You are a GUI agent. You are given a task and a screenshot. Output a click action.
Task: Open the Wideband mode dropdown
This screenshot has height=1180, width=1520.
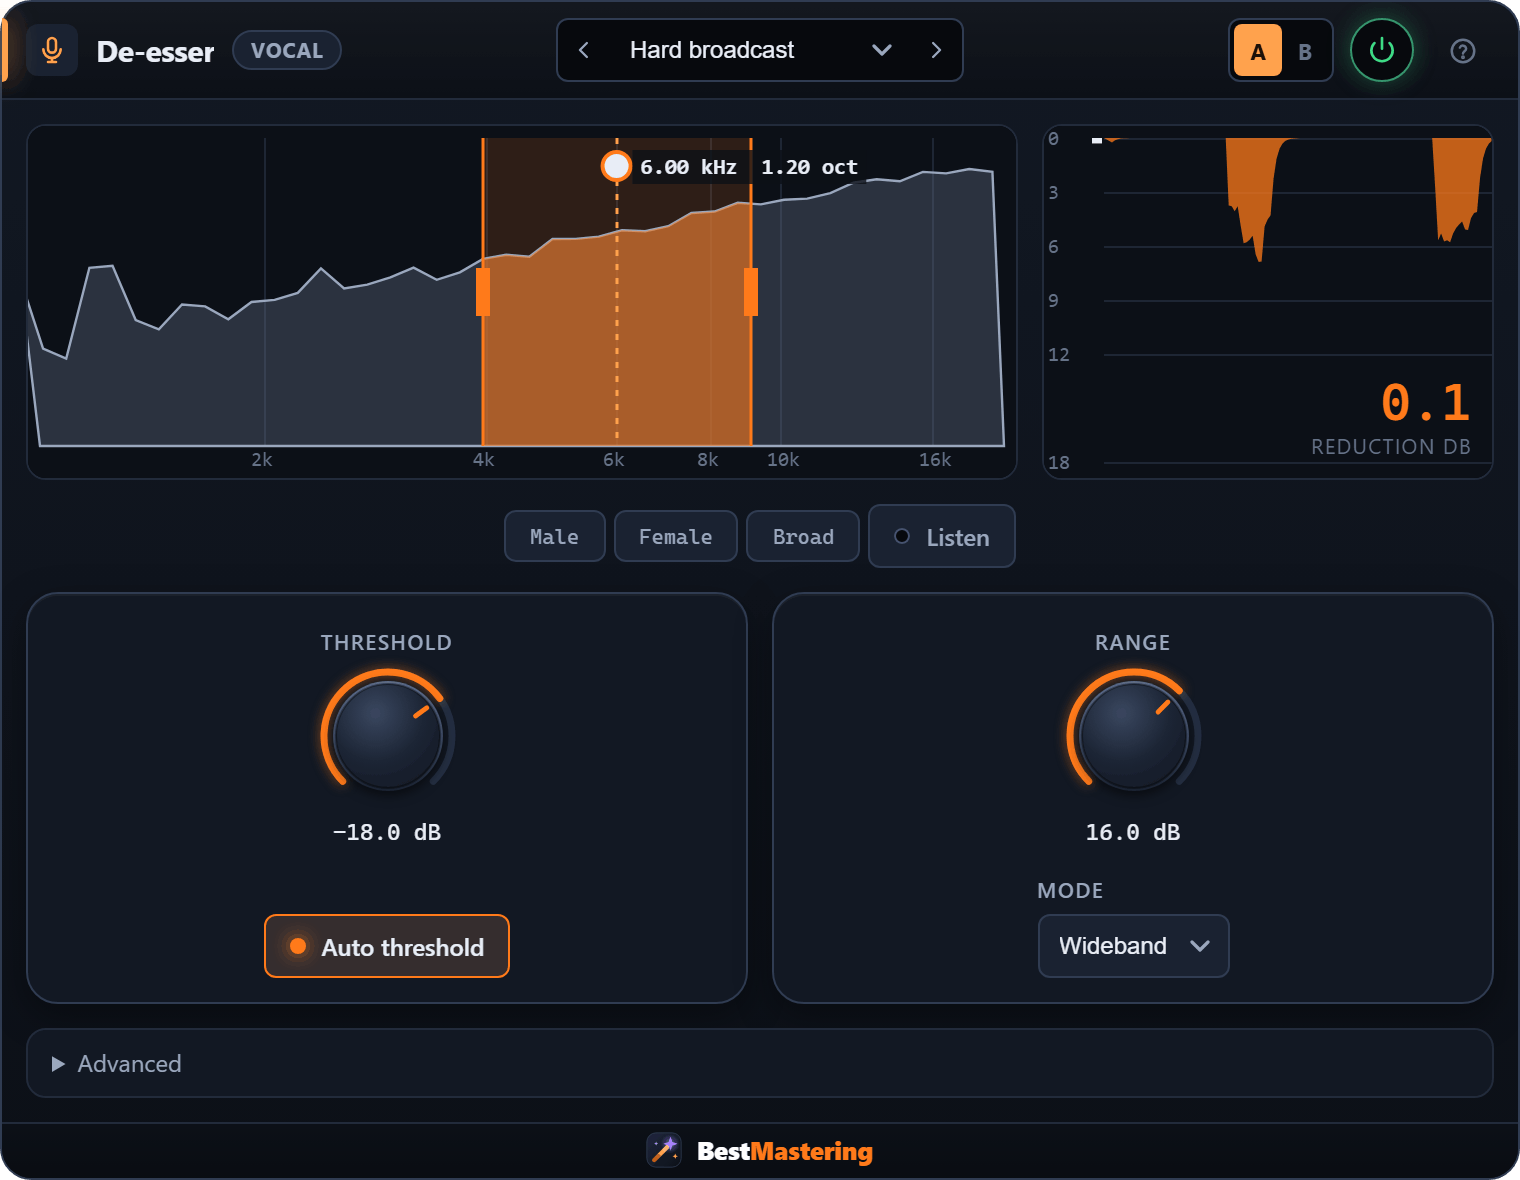click(x=1133, y=946)
